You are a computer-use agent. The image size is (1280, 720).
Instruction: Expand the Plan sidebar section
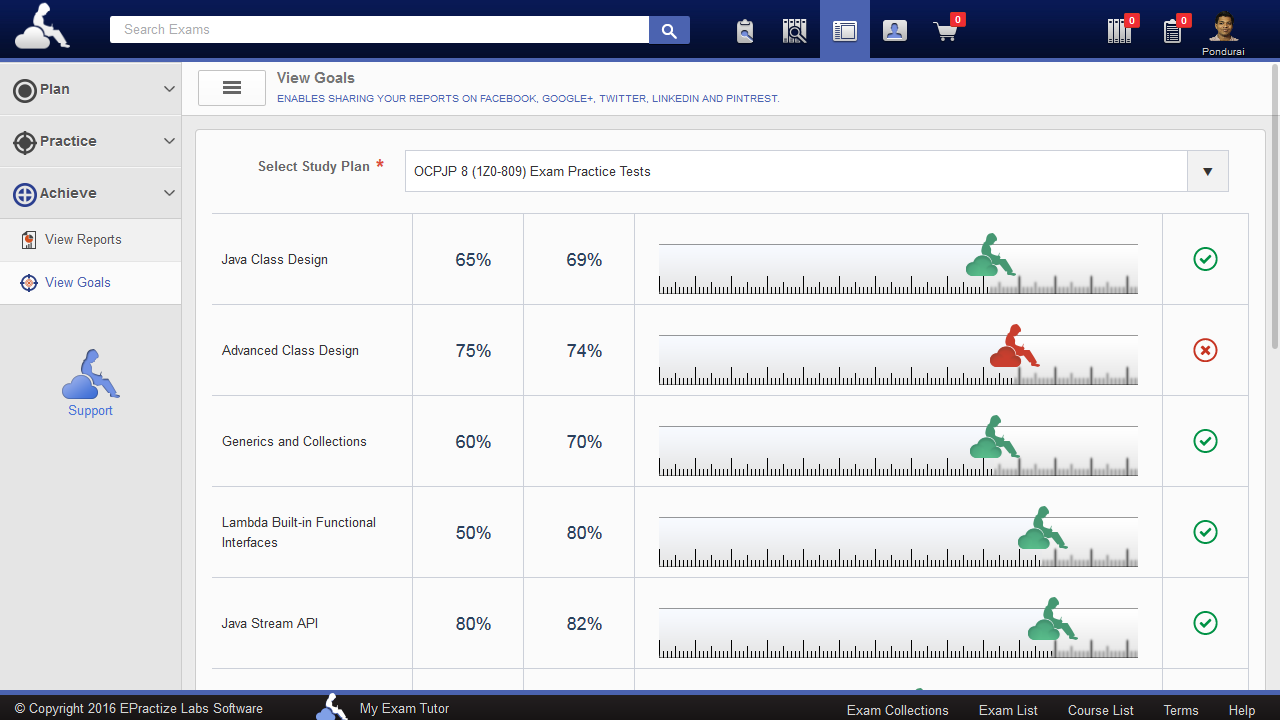(90, 89)
